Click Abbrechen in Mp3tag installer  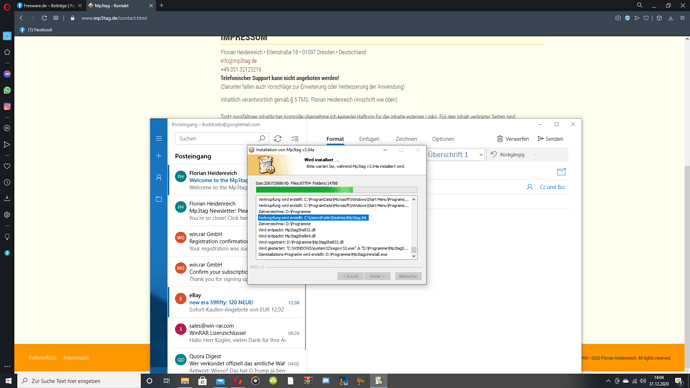click(408, 276)
